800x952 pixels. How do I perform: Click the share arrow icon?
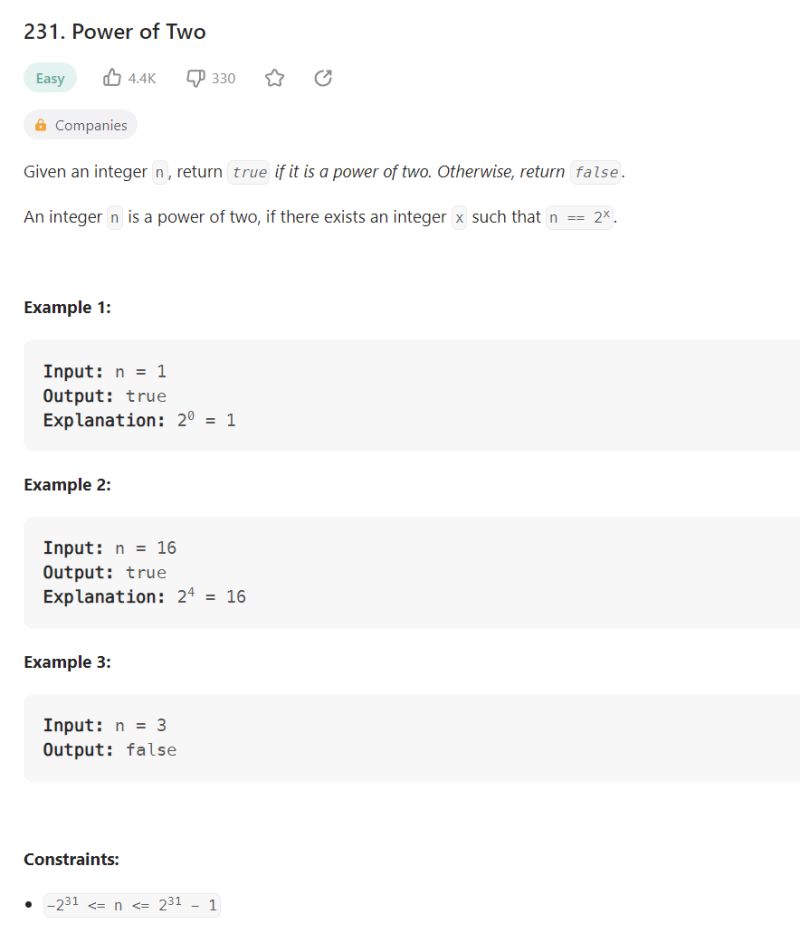(x=323, y=78)
